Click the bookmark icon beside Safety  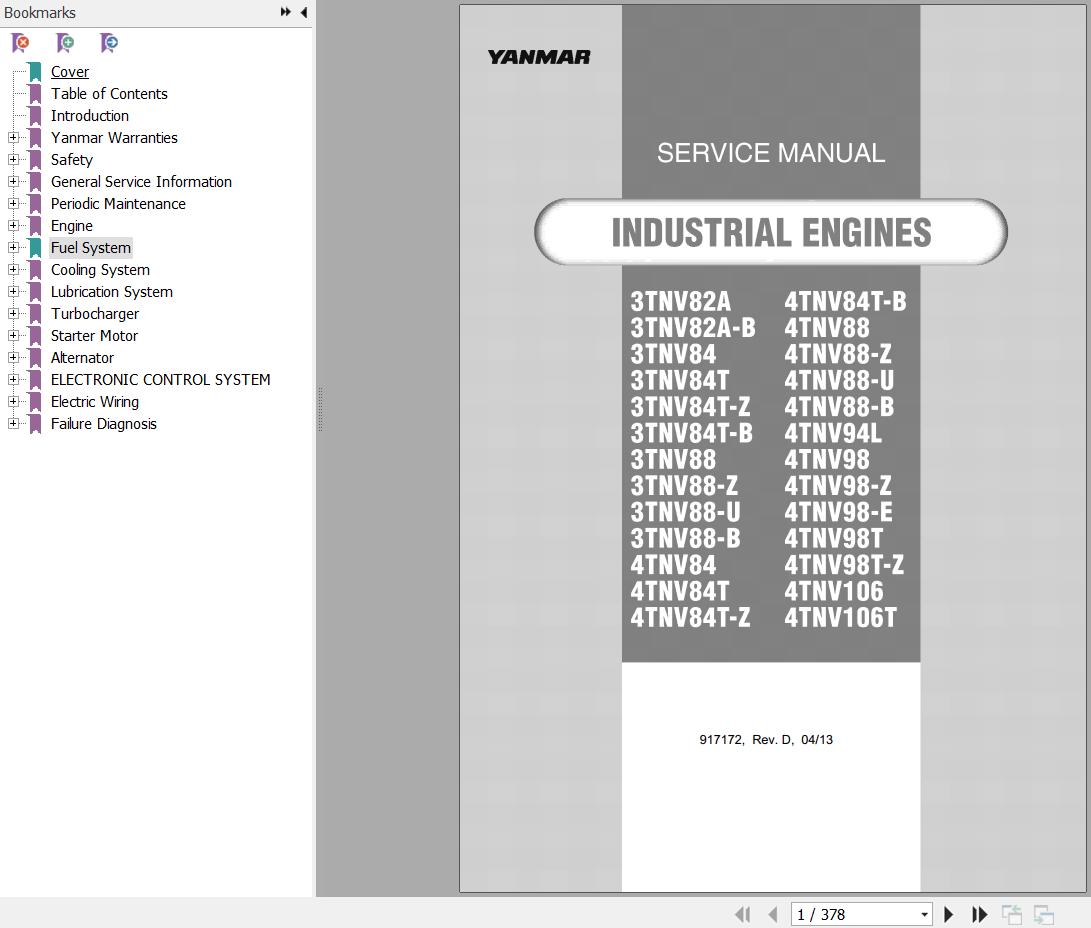pos(35,159)
